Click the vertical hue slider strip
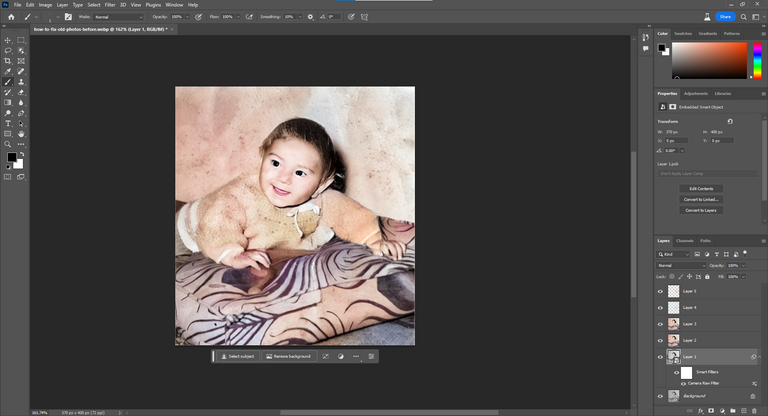 click(755, 60)
